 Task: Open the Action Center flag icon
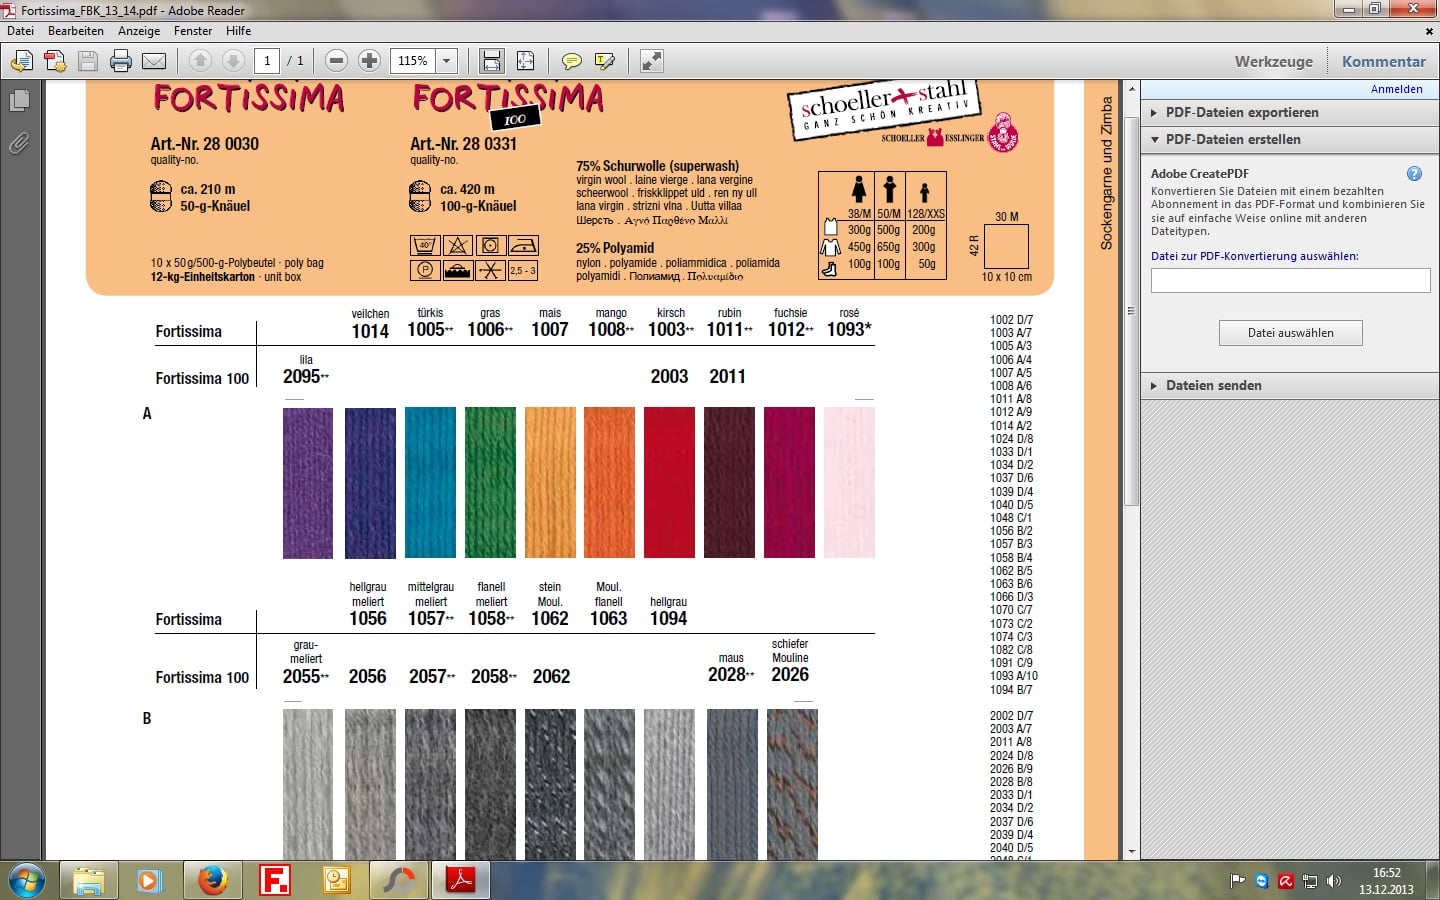[1238, 881]
